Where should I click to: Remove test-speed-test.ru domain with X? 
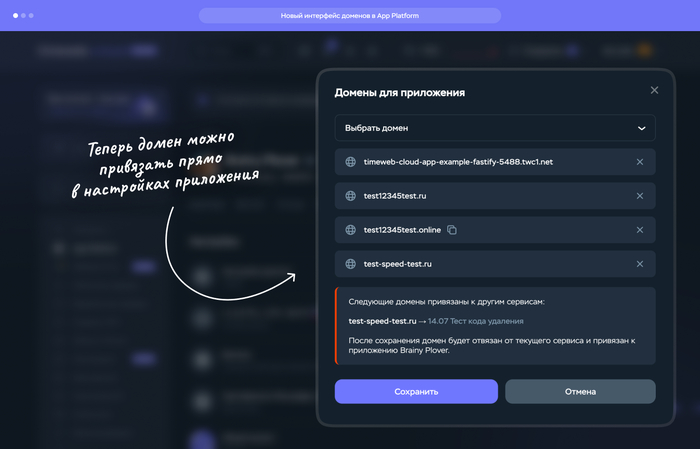click(640, 264)
